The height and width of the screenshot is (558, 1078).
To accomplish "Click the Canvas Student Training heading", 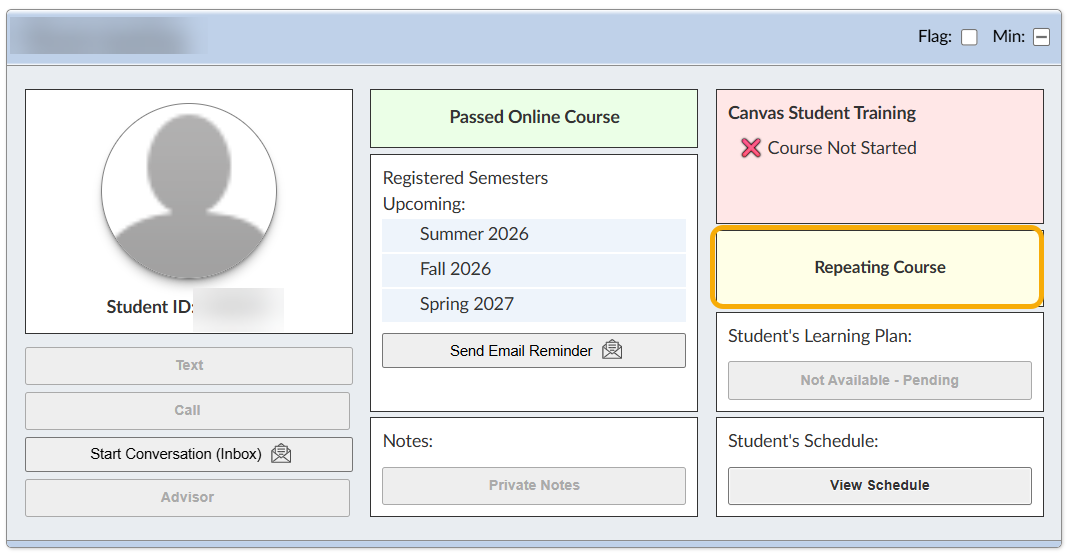I will pyautogui.click(x=822, y=113).
